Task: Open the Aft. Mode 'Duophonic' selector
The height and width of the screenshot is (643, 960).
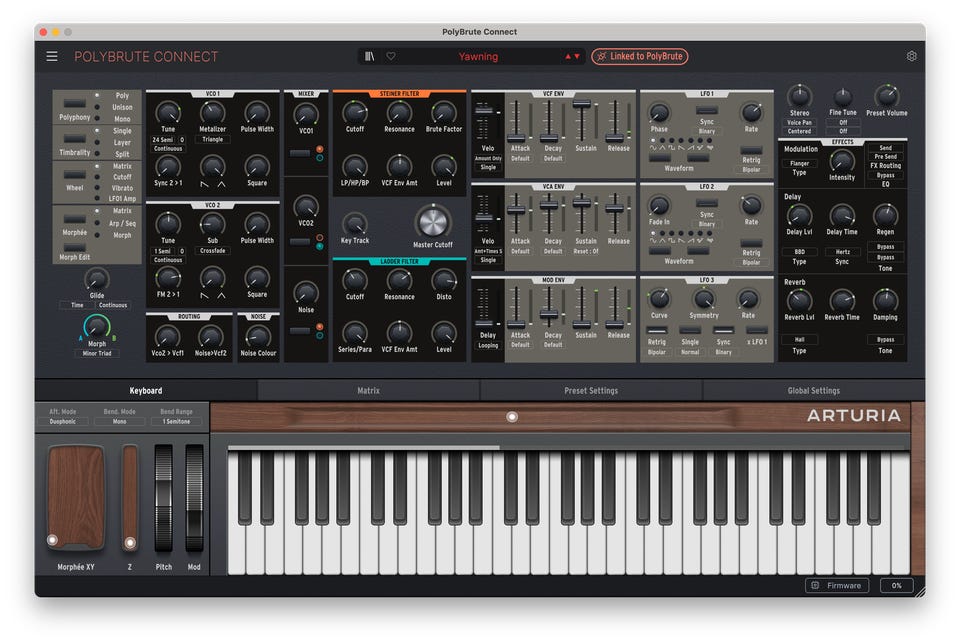Action: click(x=62, y=421)
